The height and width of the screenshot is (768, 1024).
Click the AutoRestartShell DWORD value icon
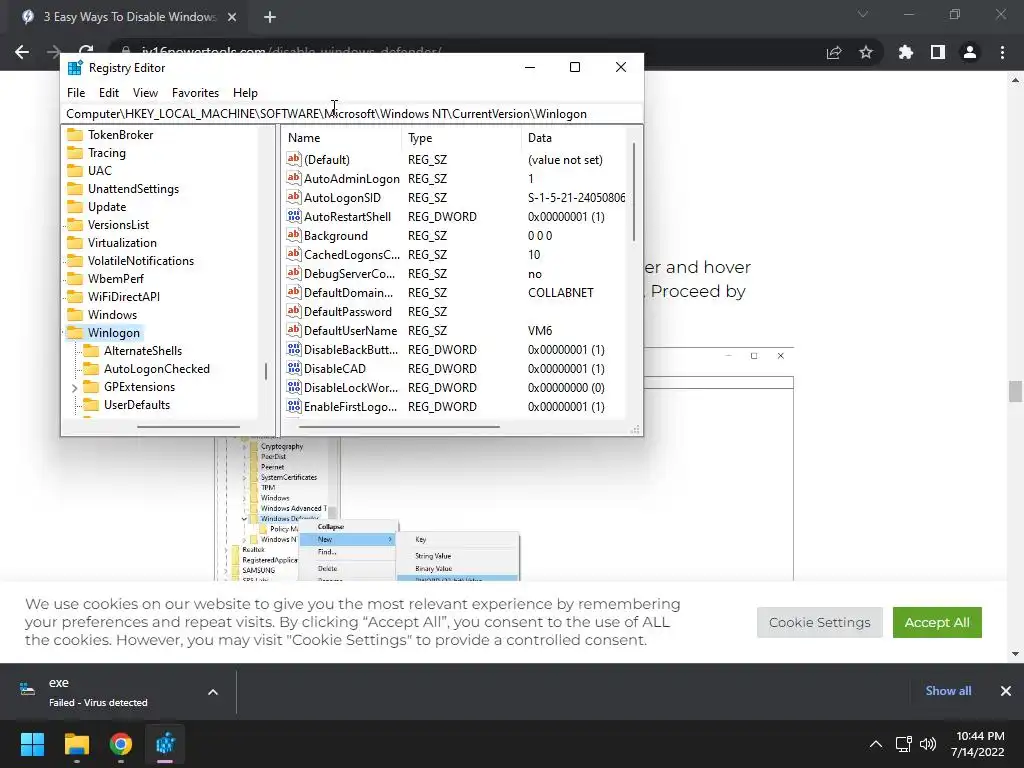(x=294, y=216)
